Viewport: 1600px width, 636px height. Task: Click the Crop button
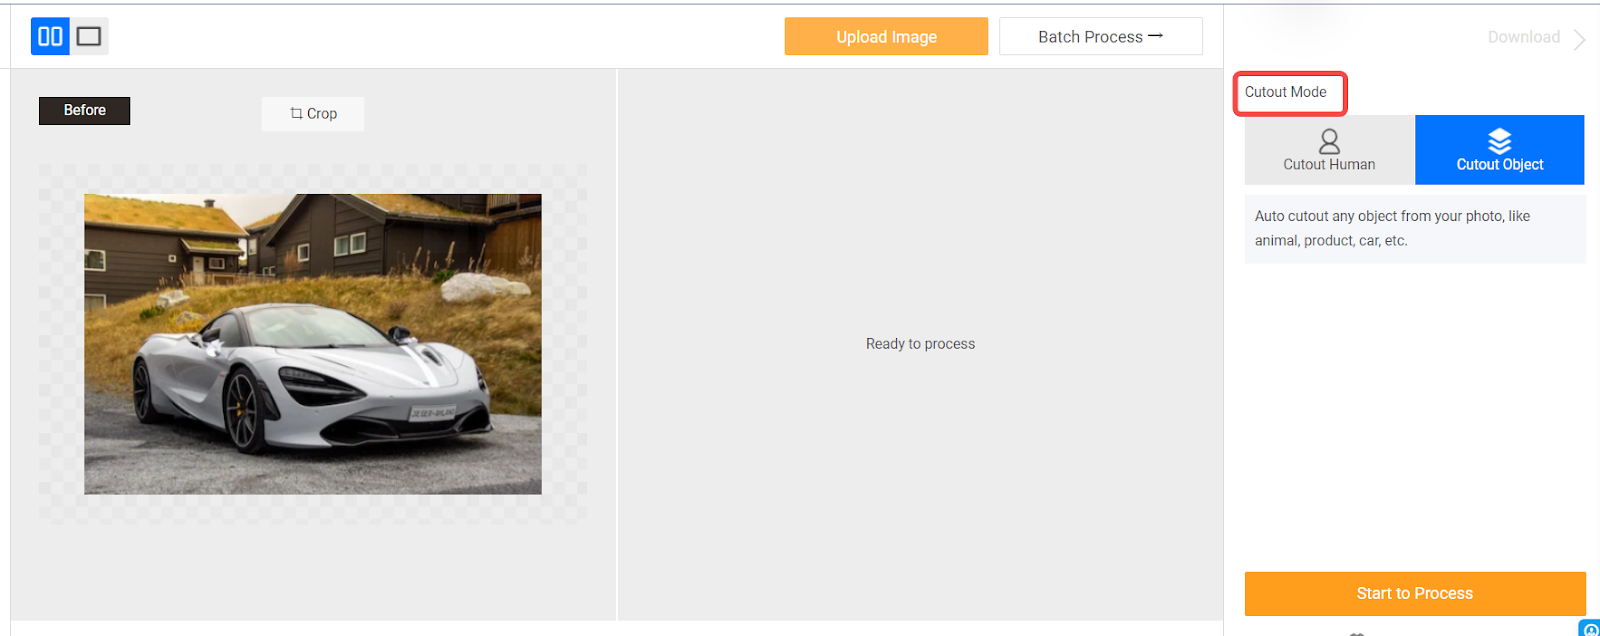pos(313,114)
